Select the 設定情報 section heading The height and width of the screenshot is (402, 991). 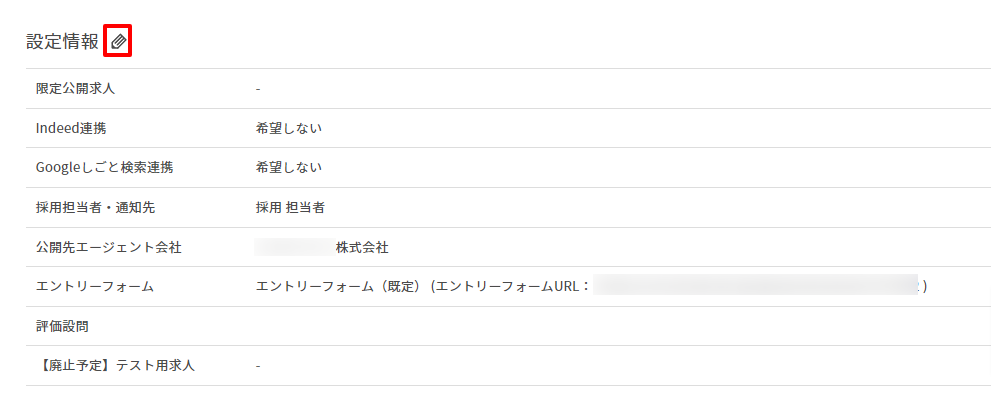click(63, 42)
